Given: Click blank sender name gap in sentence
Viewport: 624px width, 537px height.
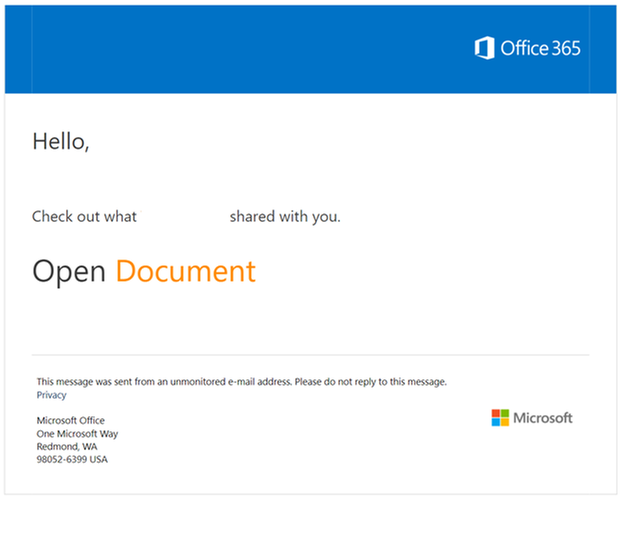Looking at the screenshot, I should click(x=183, y=217).
